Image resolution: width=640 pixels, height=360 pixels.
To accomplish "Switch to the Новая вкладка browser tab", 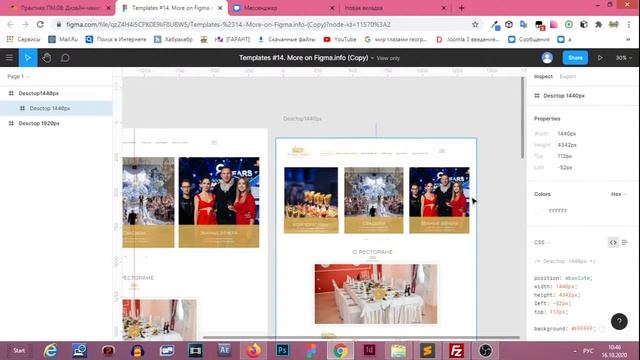I will click(395, 8).
